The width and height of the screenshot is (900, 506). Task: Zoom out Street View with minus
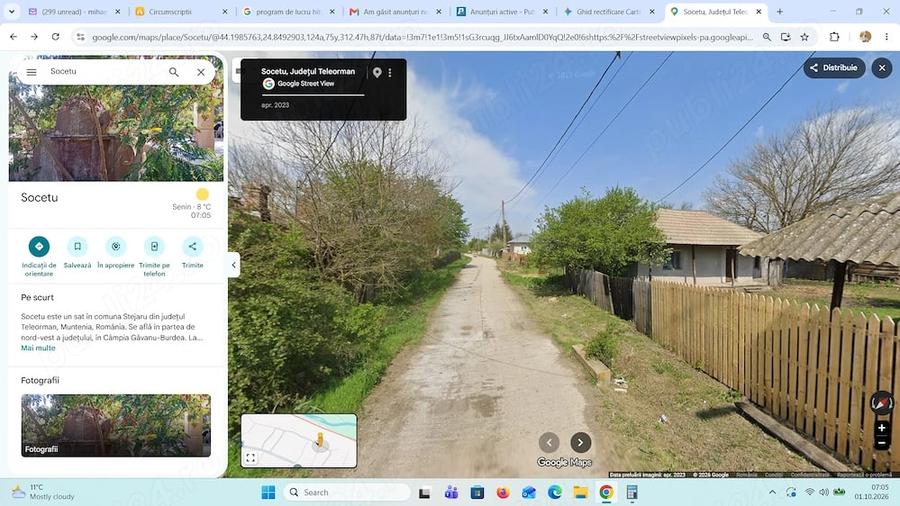click(x=882, y=443)
